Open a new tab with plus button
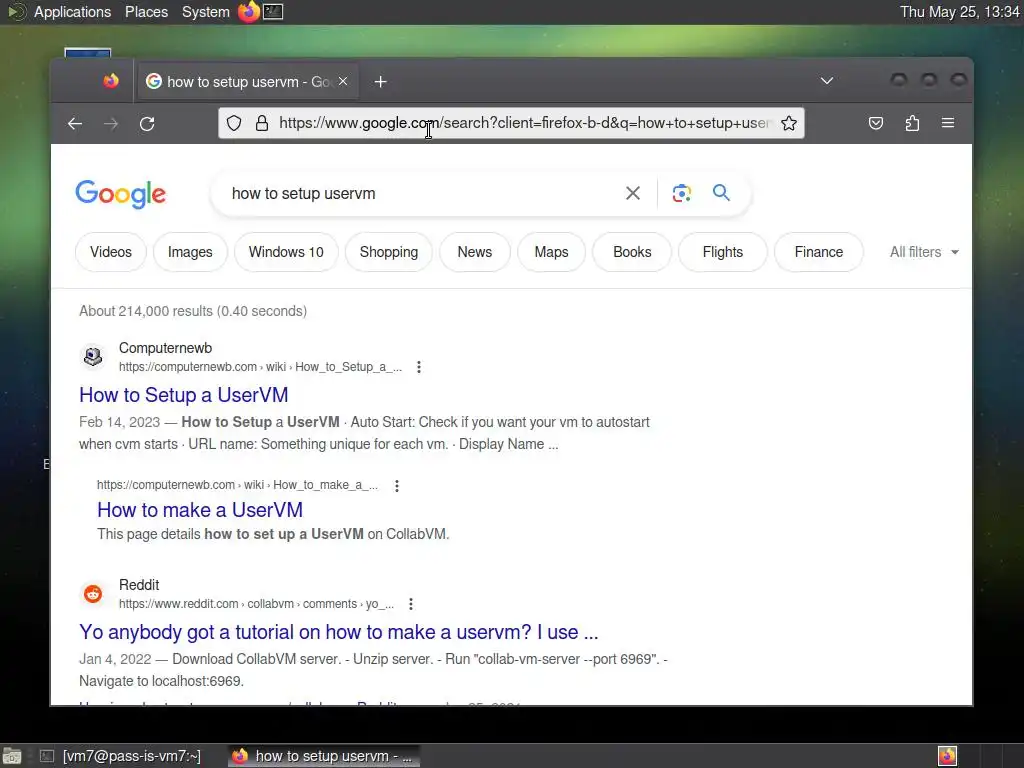The height and width of the screenshot is (768, 1024). [381, 82]
